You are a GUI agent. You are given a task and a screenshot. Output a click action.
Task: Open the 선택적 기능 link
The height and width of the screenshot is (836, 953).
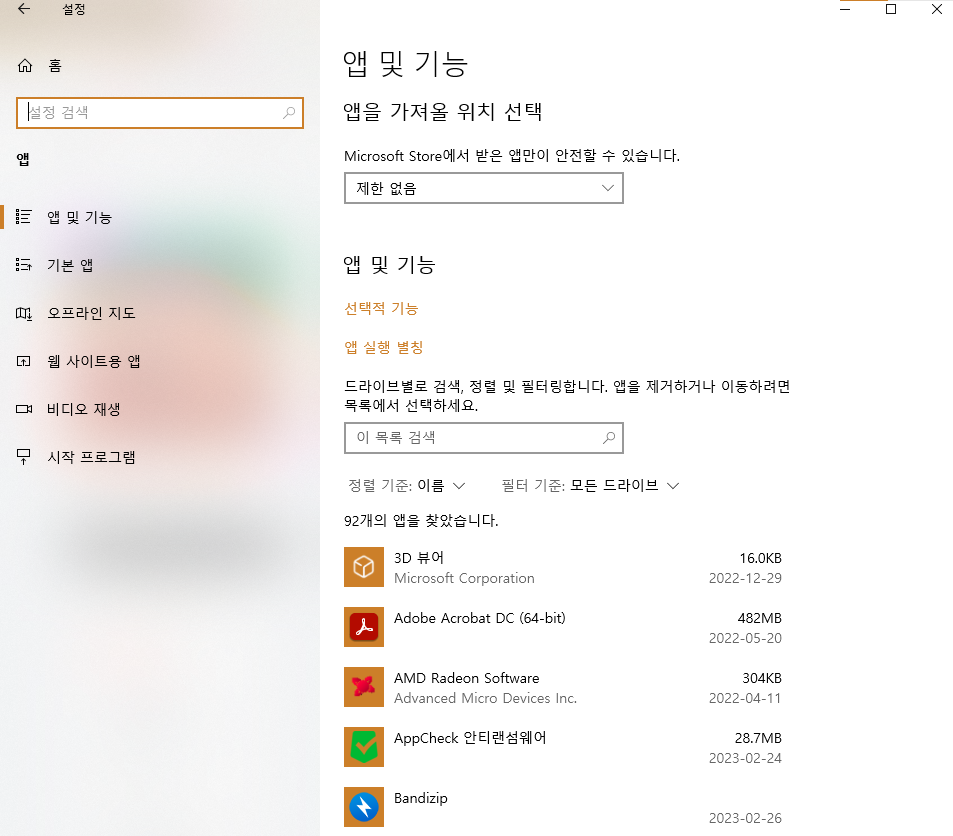[x=381, y=308]
